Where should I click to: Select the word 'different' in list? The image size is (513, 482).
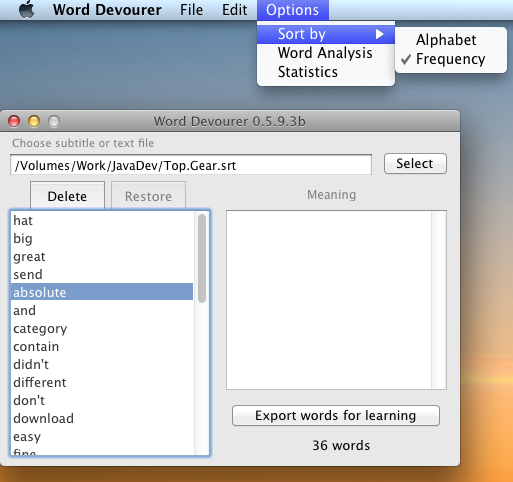(x=102, y=383)
